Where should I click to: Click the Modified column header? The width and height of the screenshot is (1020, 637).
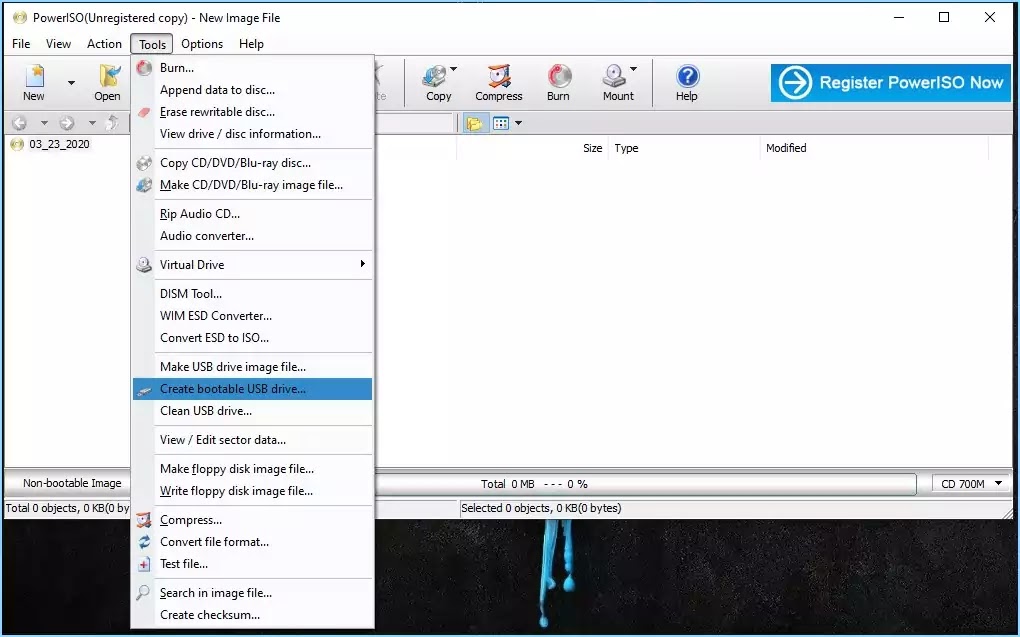786,148
